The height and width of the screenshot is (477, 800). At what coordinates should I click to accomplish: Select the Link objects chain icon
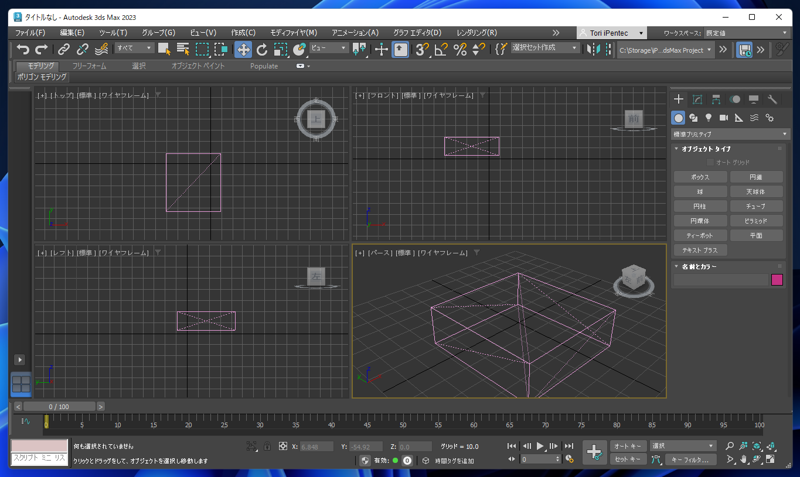tap(63, 49)
